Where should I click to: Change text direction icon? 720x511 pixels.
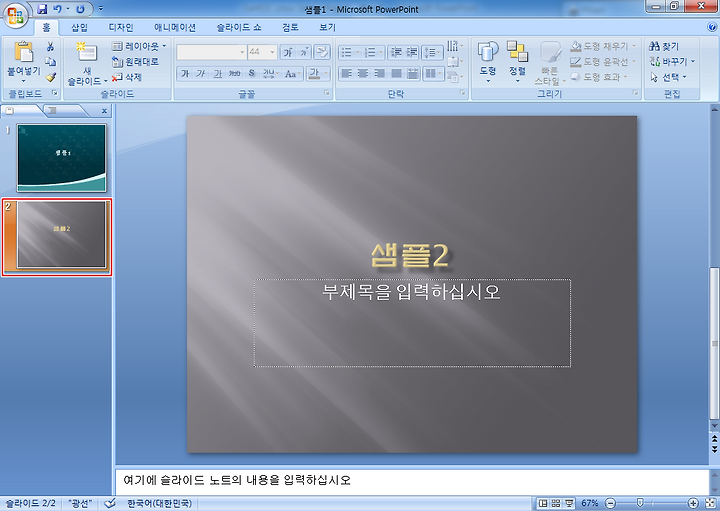tap(454, 45)
